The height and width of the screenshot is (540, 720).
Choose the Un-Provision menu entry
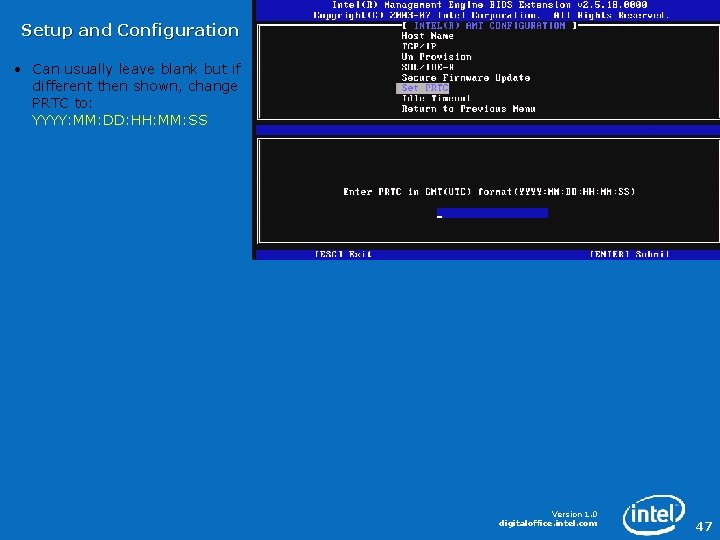pyautogui.click(x=436, y=57)
